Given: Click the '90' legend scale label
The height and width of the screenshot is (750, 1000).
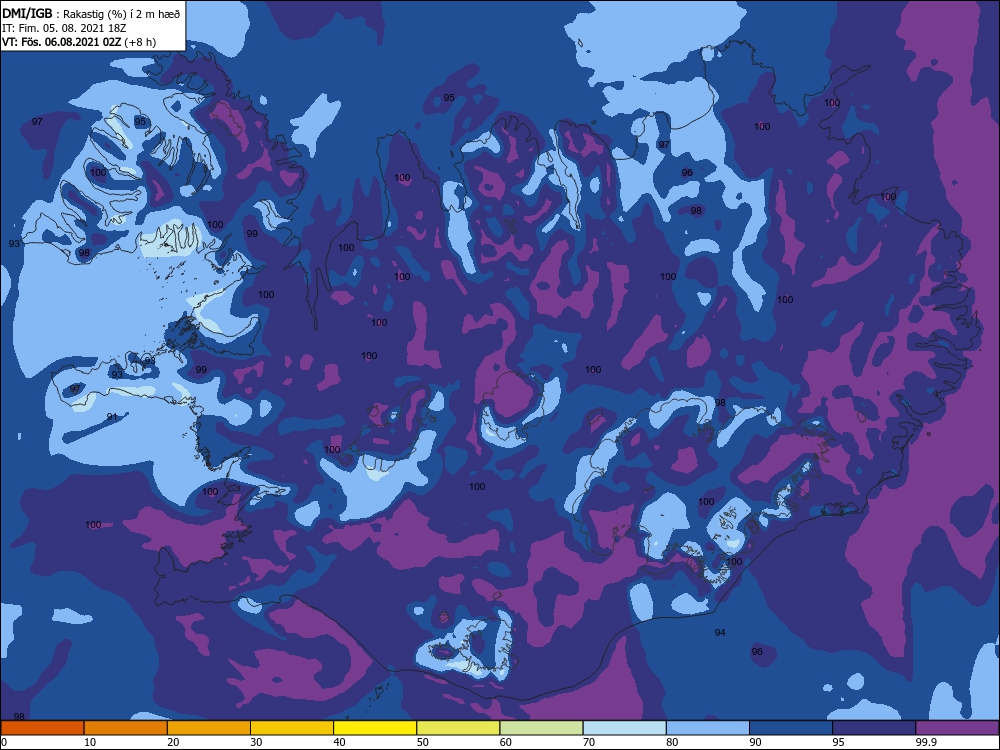Looking at the screenshot, I should 755,742.
